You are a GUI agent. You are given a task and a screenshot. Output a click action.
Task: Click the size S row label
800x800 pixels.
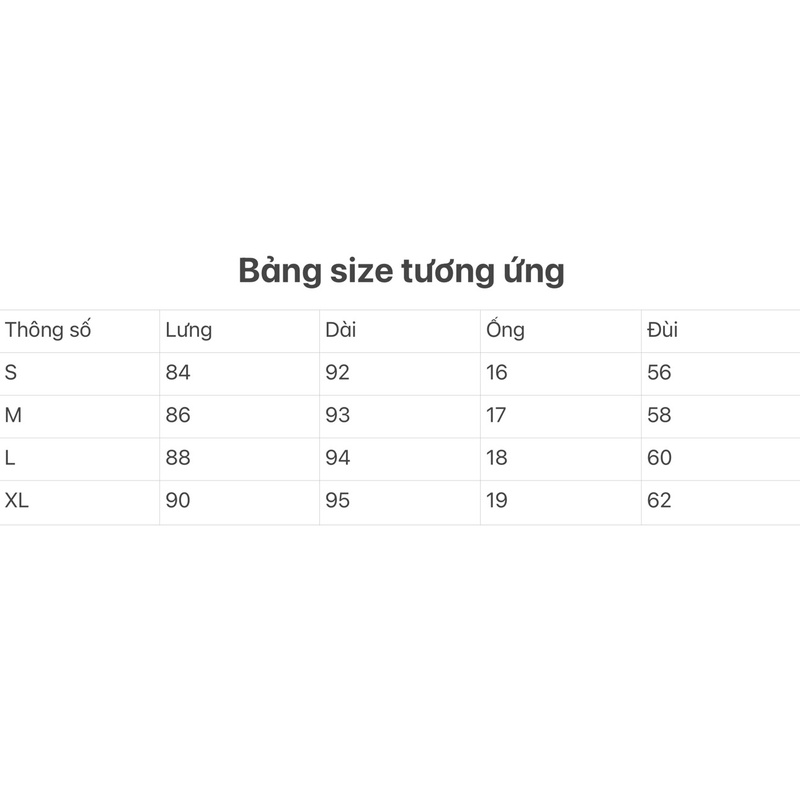pyautogui.click(x=11, y=373)
